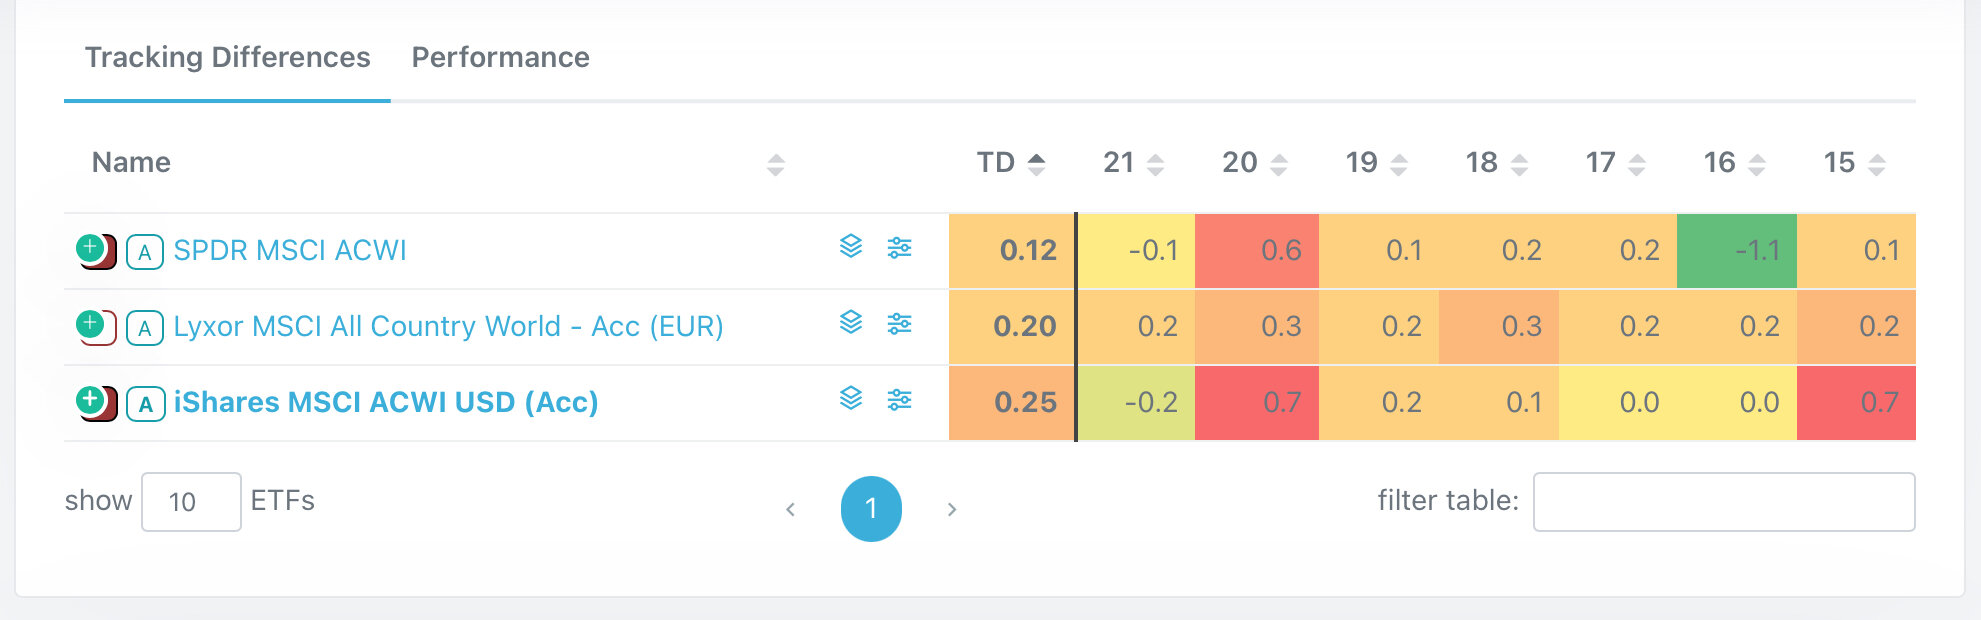Sort table by the Name column
This screenshot has width=1981, height=620.
pos(132,163)
